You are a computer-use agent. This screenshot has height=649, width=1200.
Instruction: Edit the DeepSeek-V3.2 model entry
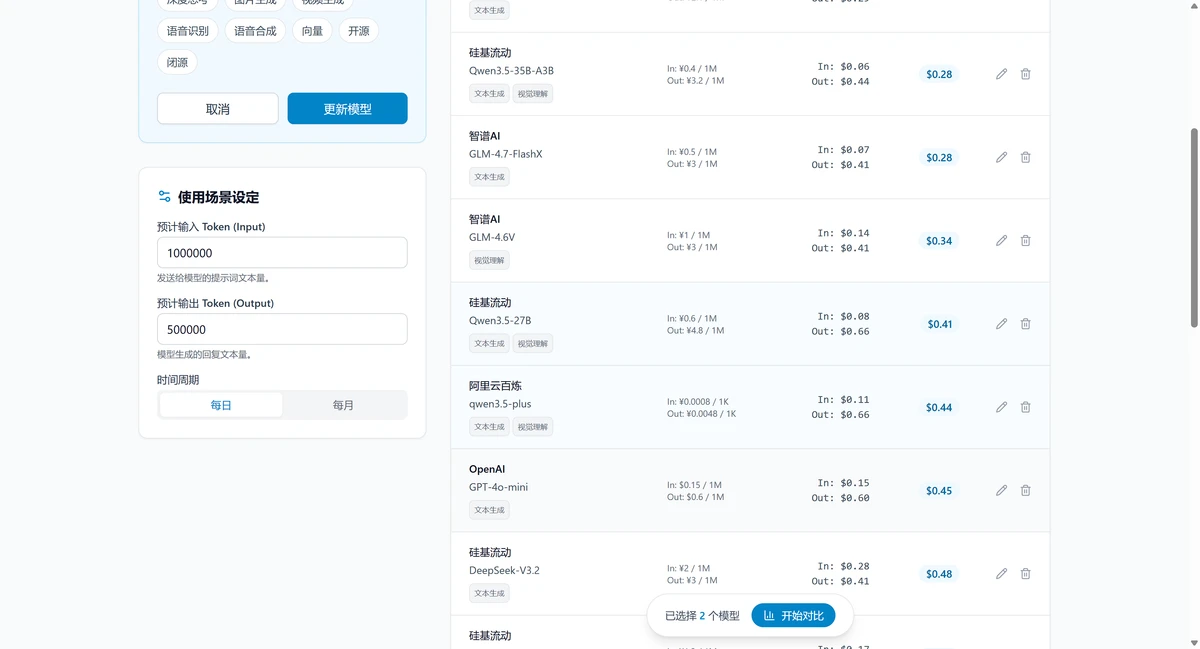[1001, 573]
